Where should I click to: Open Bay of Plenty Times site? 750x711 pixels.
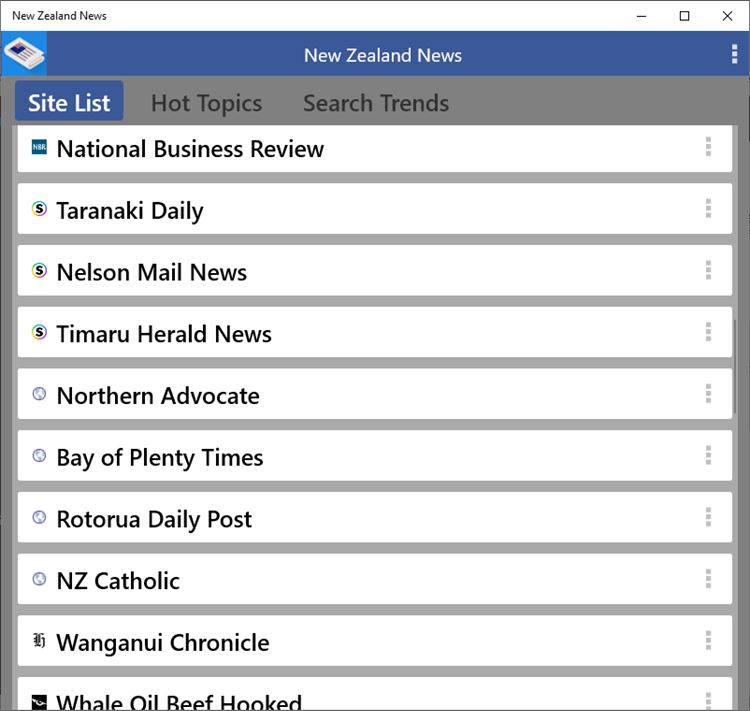pyautogui.click(x=375, y=456)
